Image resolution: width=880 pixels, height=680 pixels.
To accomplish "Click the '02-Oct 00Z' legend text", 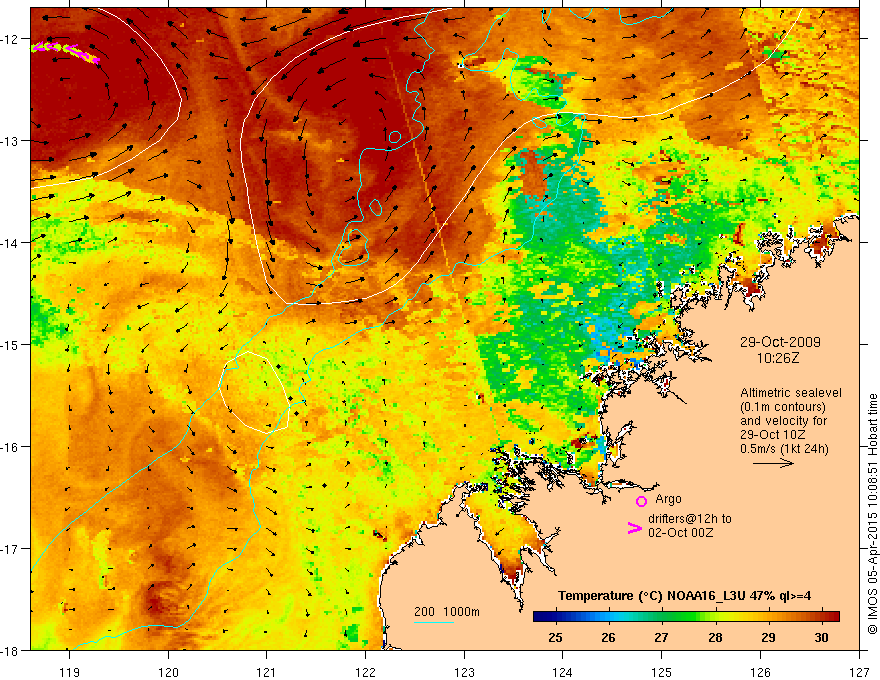I will [680, 532].
